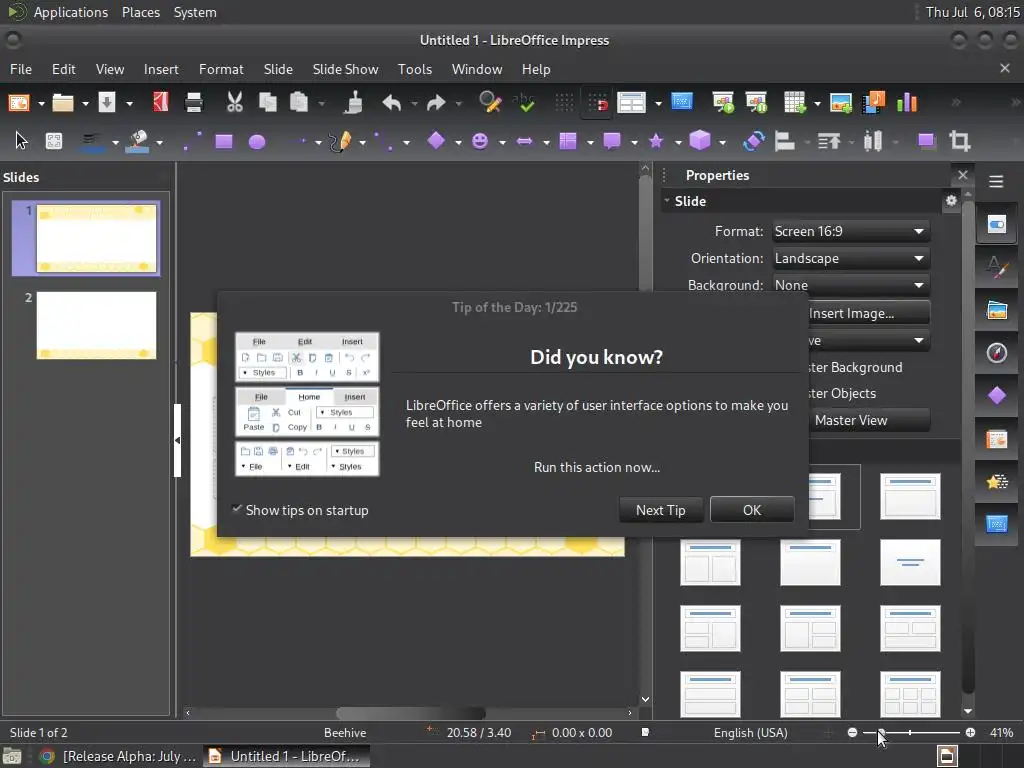Insert audio or video icon
Viewport: 1024px width, 768px height.
click(873, 103)
